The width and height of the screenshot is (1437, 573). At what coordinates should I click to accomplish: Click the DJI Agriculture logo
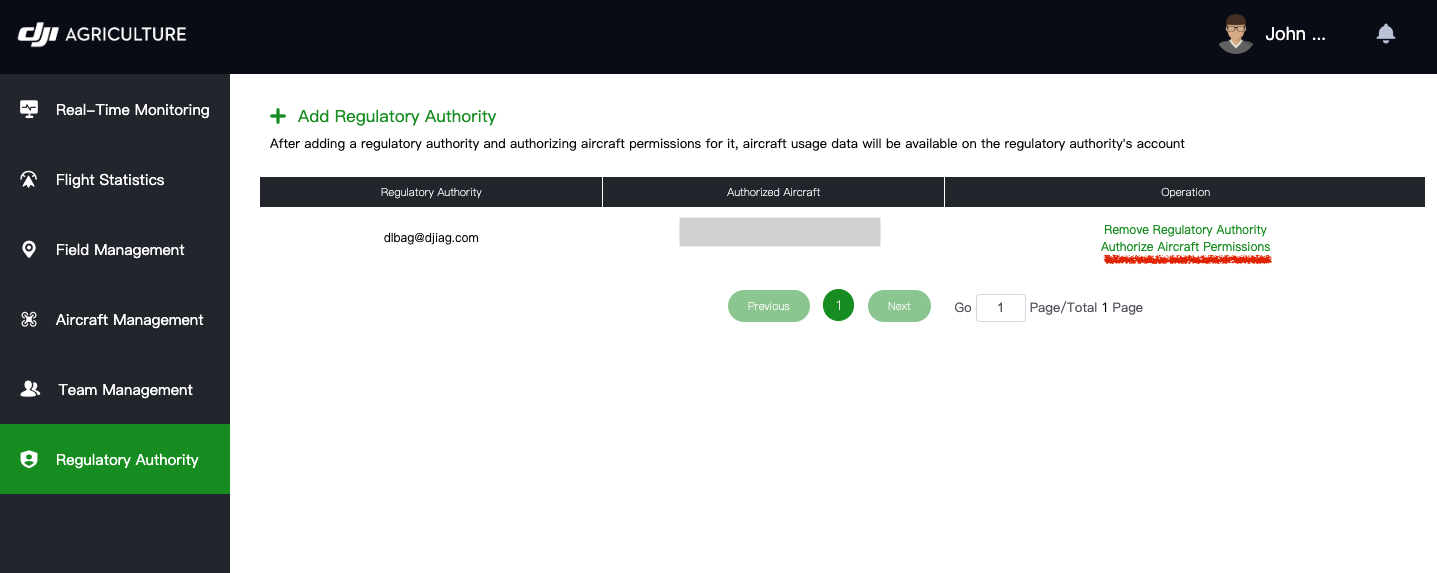(x=102, y=34)
